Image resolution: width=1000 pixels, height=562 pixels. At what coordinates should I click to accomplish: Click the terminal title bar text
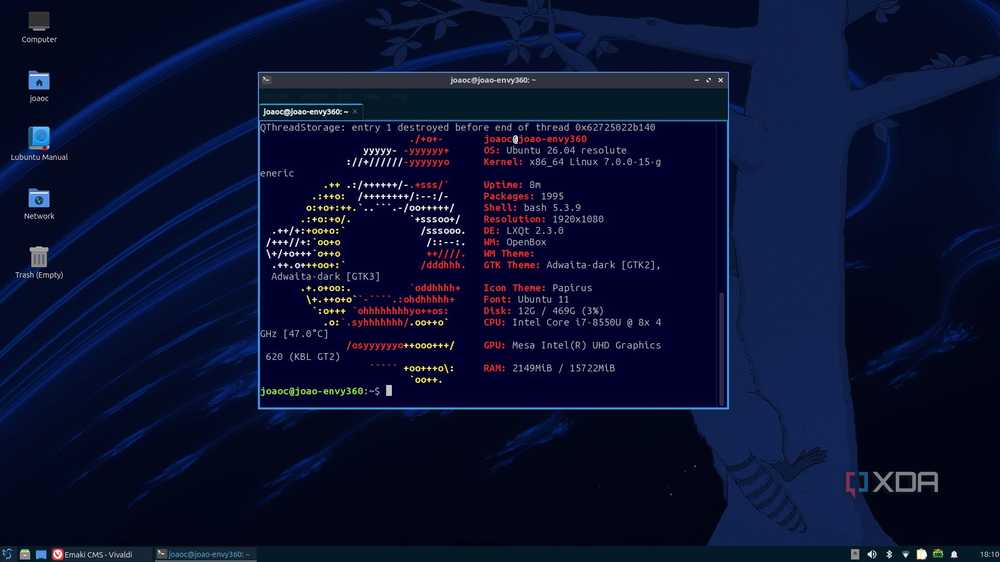click(x=493, y=80)
